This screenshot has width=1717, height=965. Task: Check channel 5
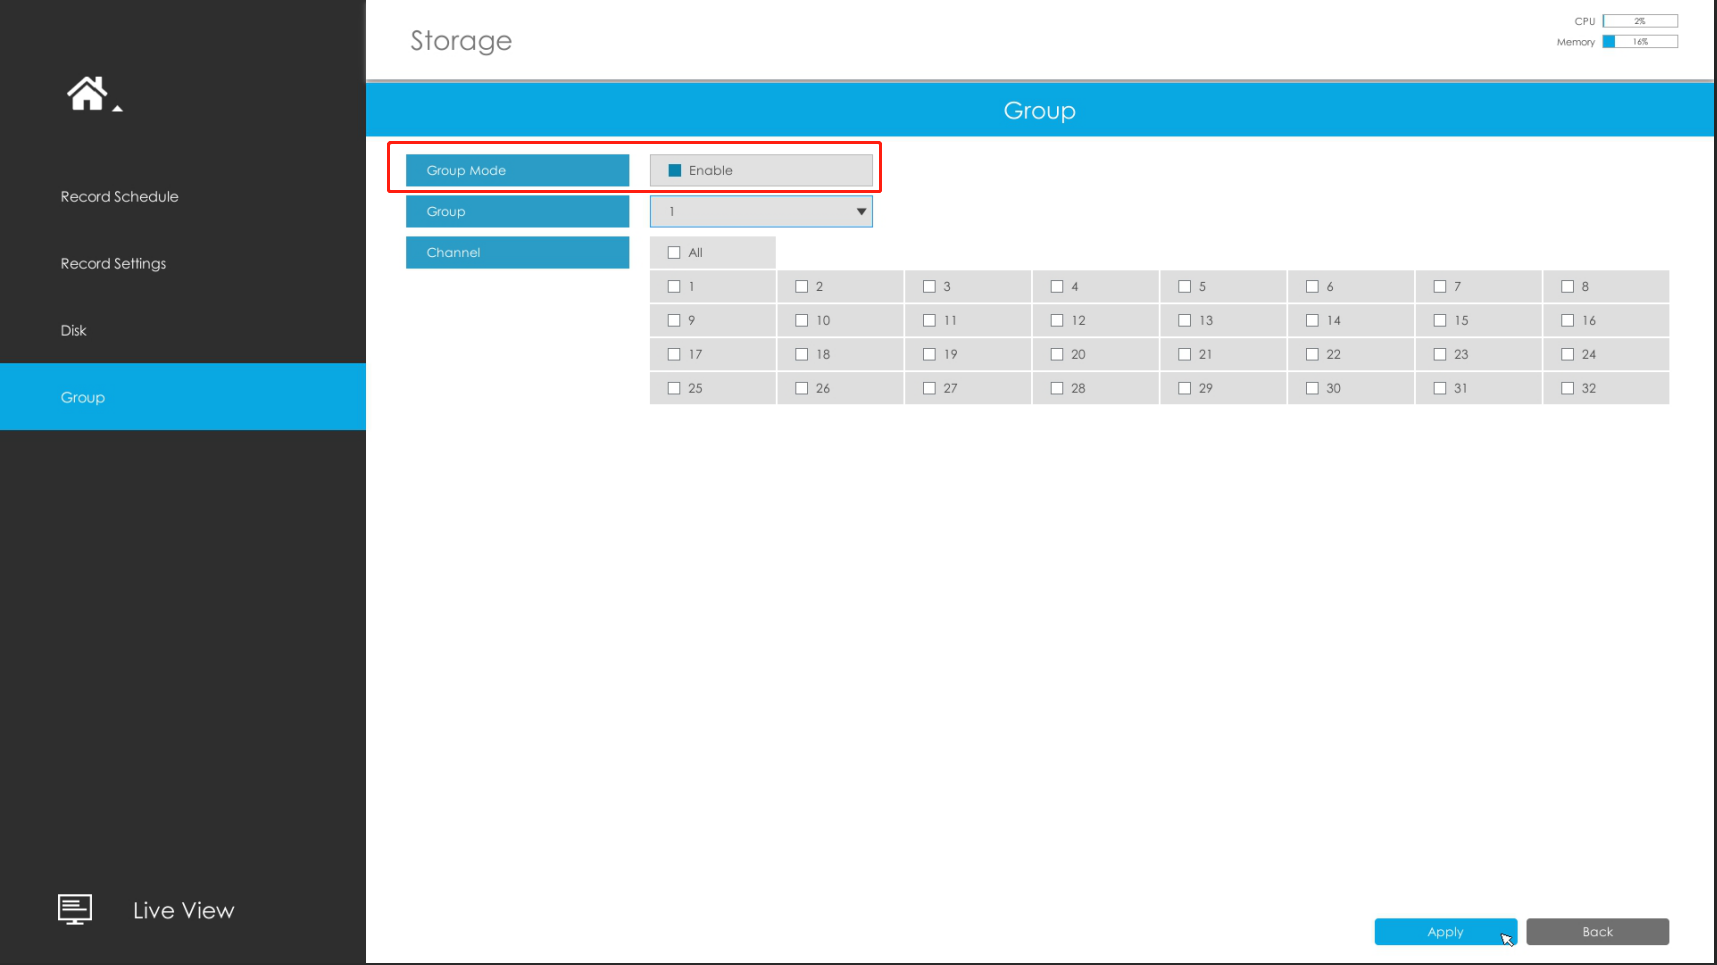(x=1185, y=287)
